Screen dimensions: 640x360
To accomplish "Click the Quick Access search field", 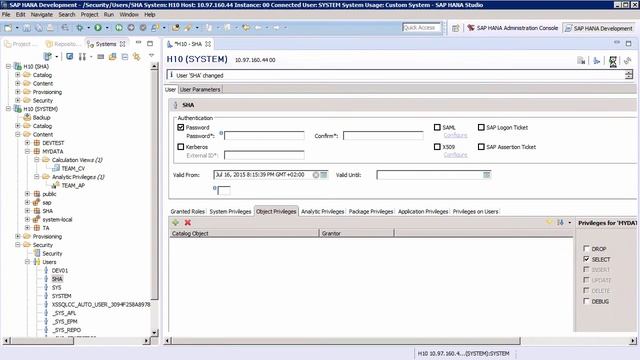I will [x=421, y=27].
